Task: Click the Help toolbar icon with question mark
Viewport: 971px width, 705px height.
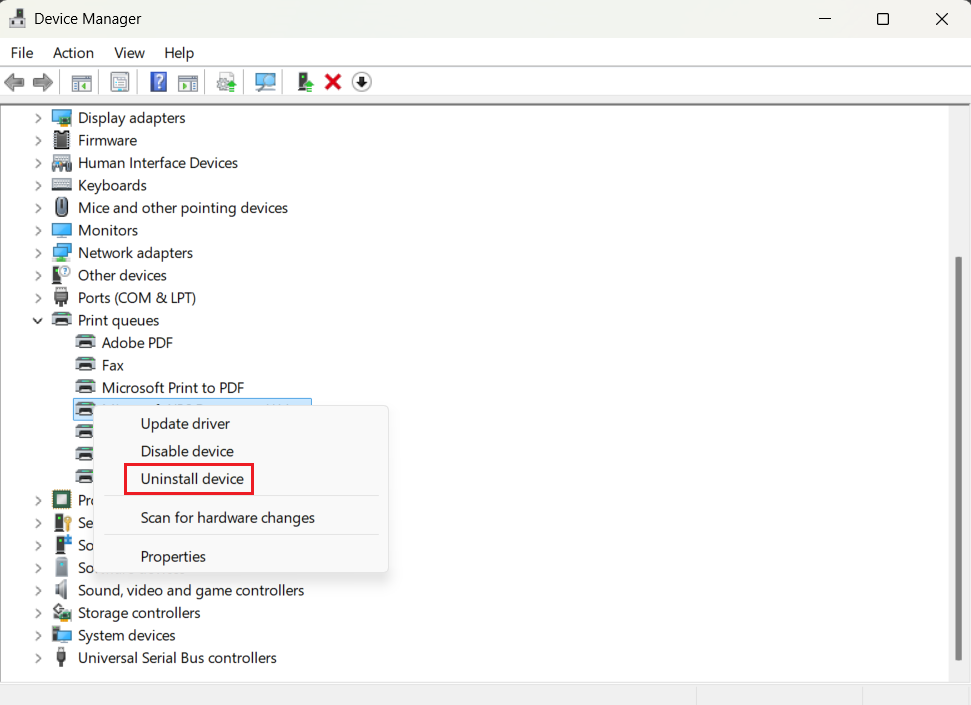Action: (158, 82)
